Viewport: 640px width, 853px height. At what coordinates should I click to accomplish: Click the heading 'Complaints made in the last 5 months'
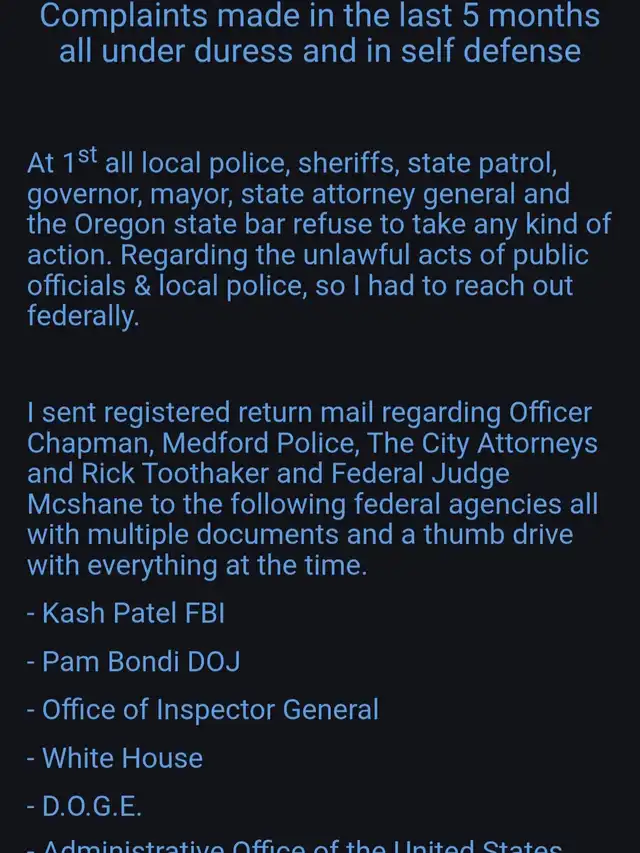tap(320, 16)
